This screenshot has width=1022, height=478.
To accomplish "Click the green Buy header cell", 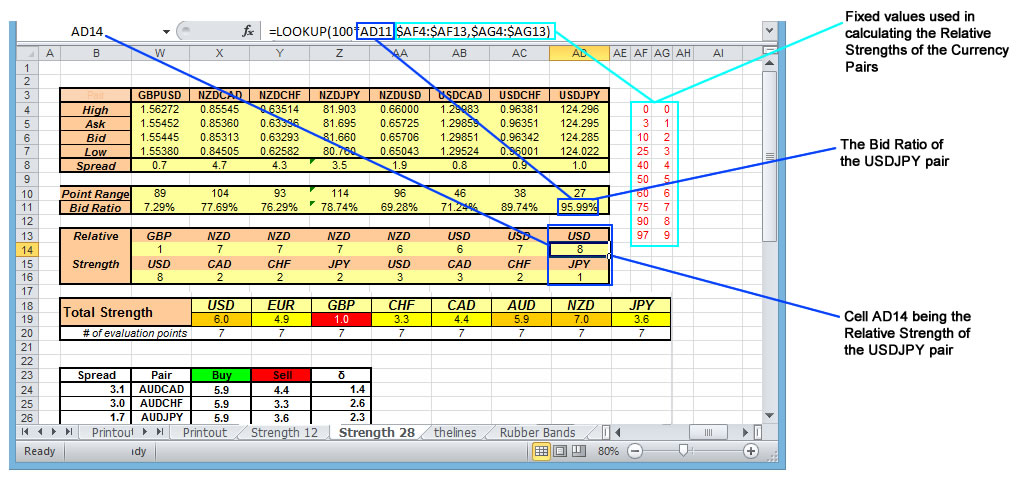I will (x=220, y=376).
